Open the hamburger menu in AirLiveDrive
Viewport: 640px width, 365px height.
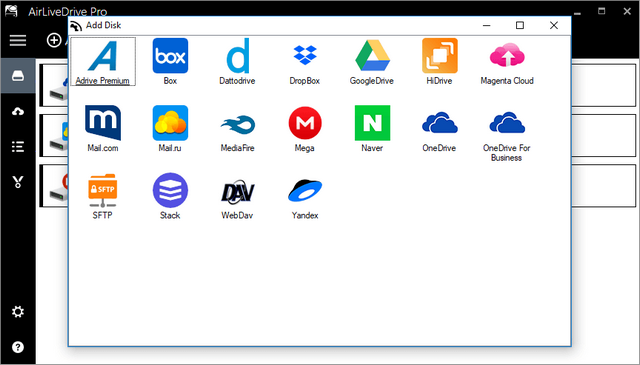[18, 40]
